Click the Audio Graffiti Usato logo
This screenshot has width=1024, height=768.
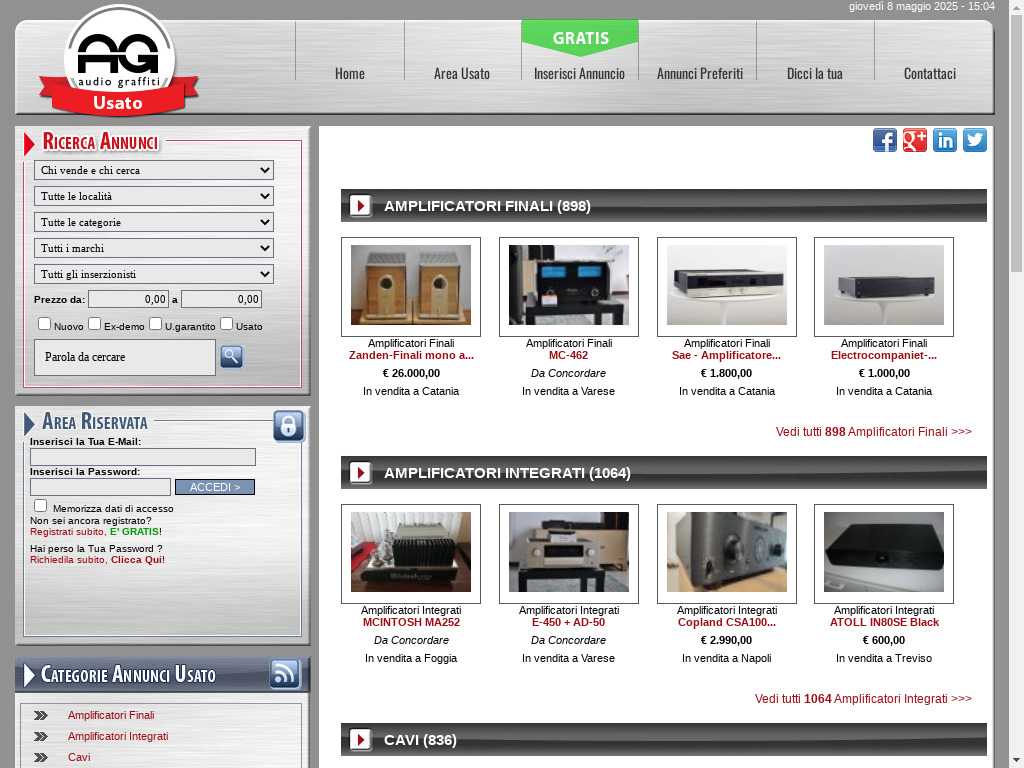119,61
